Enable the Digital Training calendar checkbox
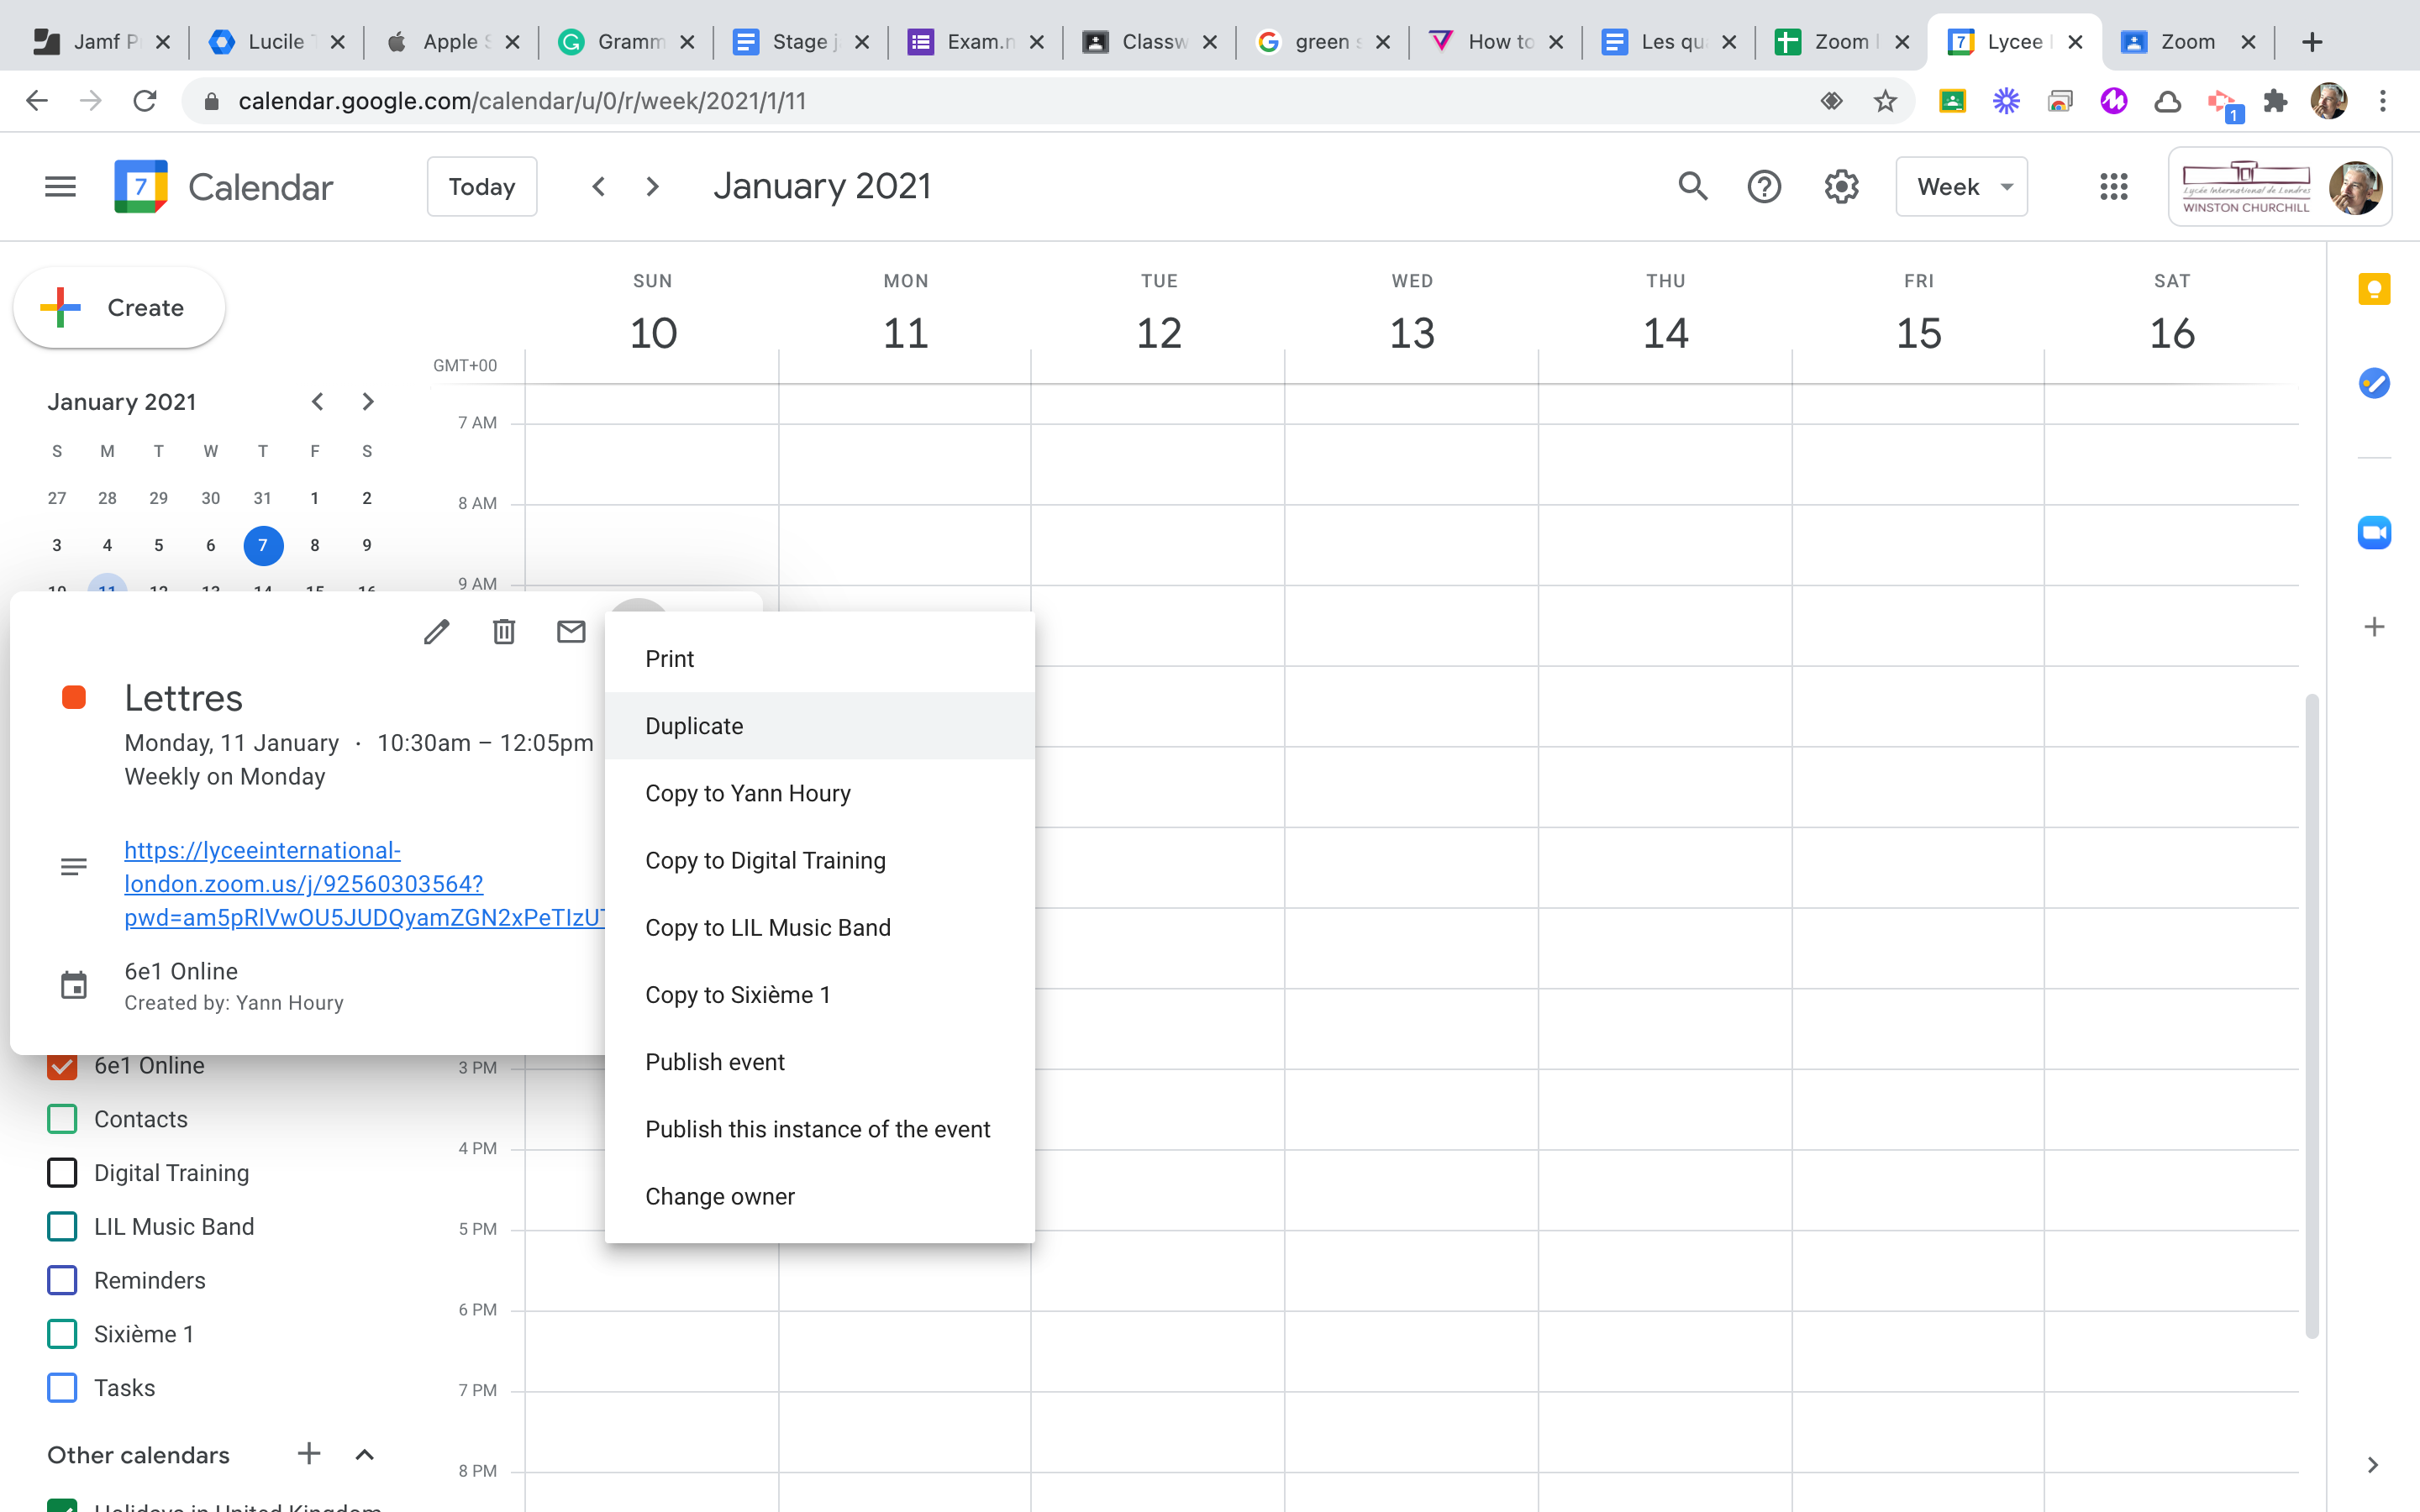The width and height of the screenshot is (2420, 1512). click(62, 1173)
